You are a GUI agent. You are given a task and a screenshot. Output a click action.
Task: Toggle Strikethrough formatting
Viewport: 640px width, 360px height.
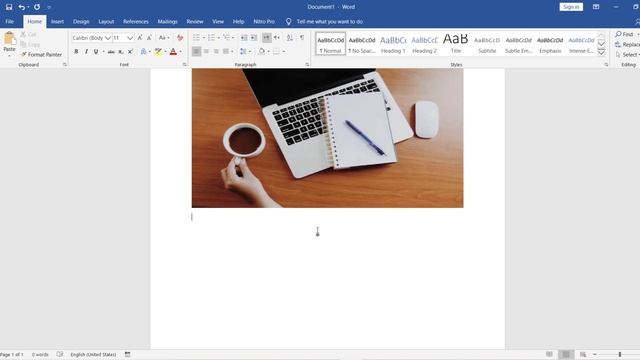pyautogui.click(x=111, y=51)
